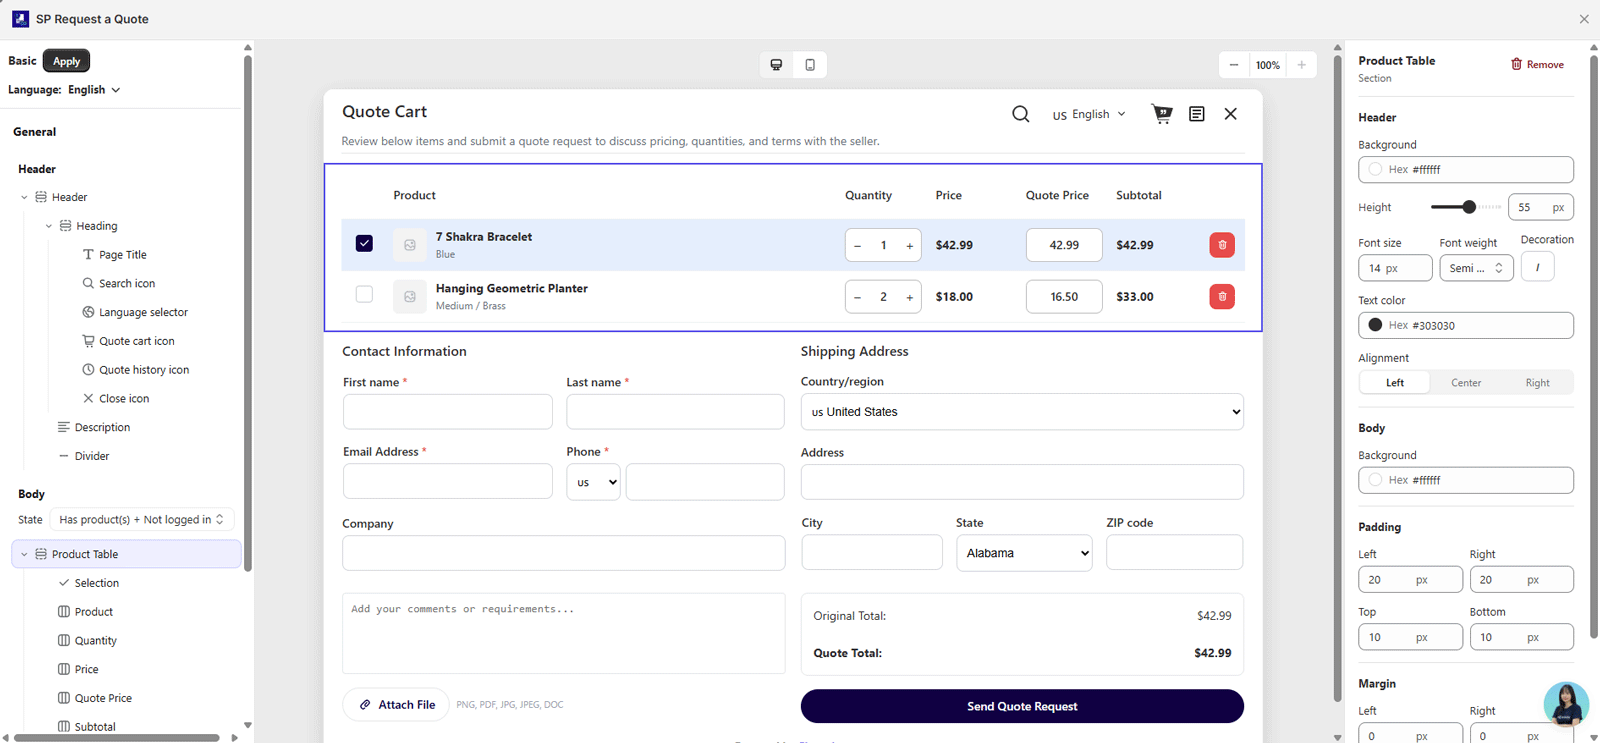This screenshot has height=743, width=1600.
Task: Adjust the header Height slider
Action: click(x=1468, y=207)
